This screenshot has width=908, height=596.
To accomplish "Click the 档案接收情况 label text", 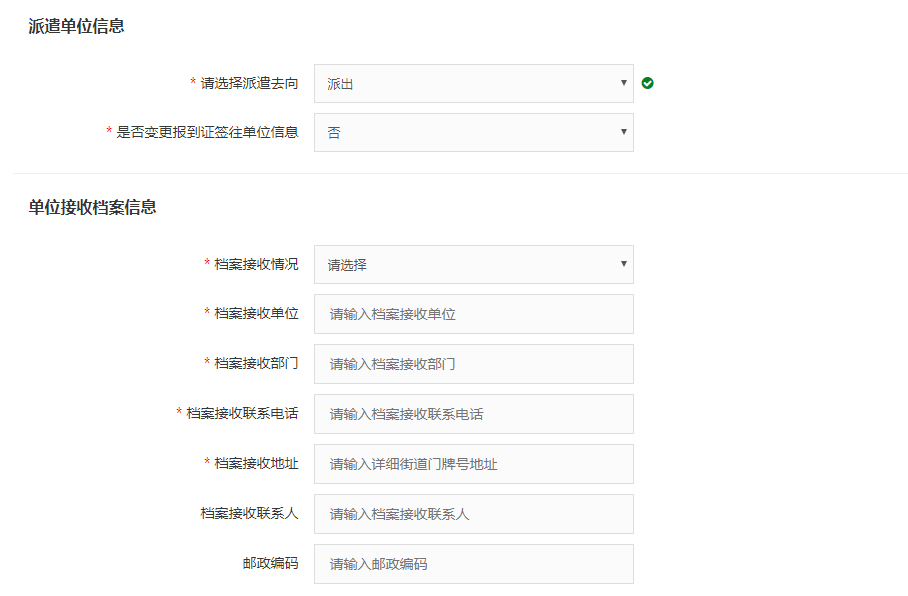I will coord(256,264).
